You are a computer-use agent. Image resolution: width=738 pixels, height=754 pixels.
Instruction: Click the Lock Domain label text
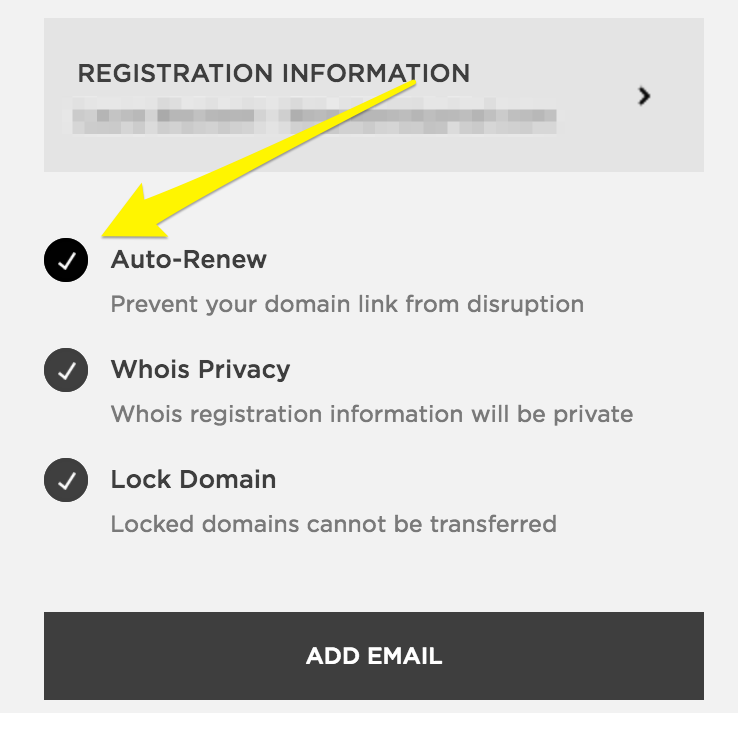[x=193, y=480]
